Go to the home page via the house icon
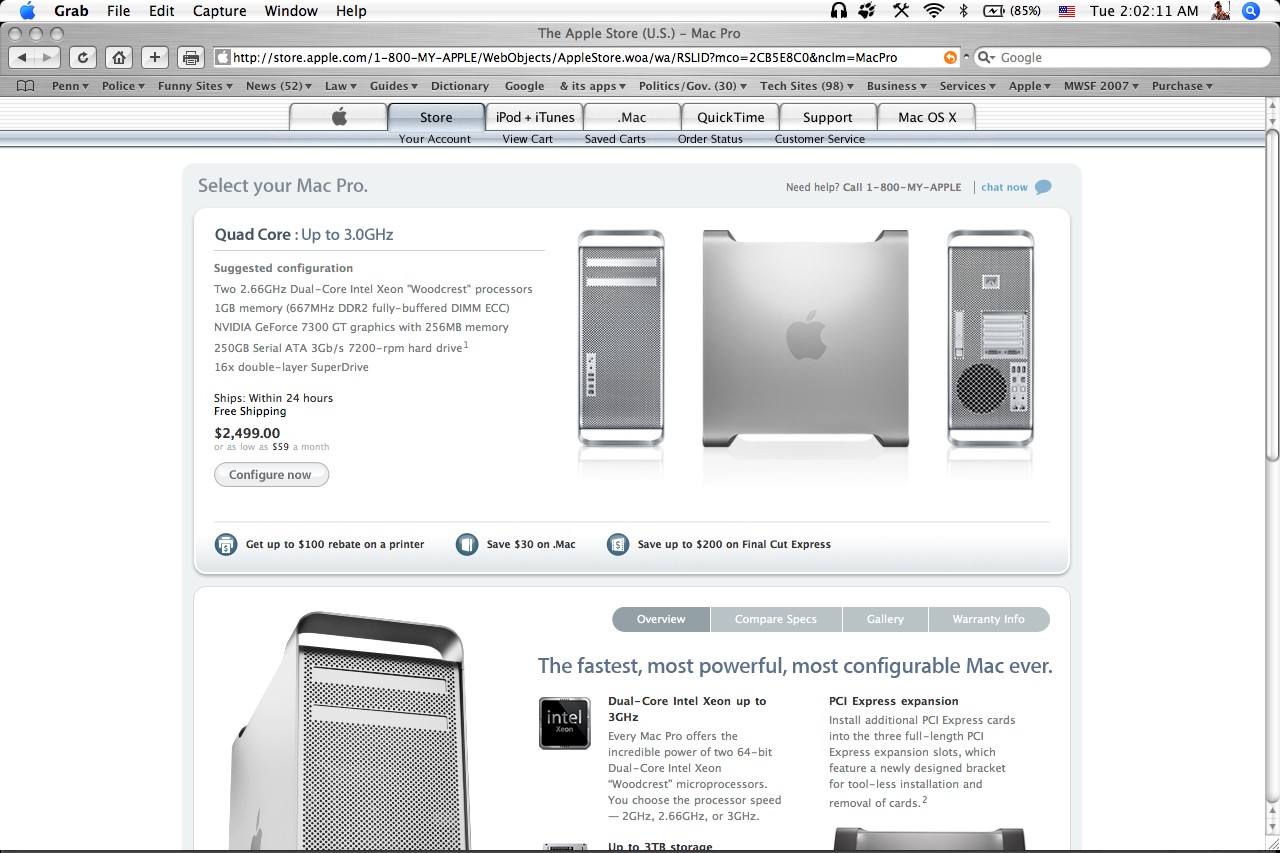The image size is (1280, 853). [x=118, y=58]
